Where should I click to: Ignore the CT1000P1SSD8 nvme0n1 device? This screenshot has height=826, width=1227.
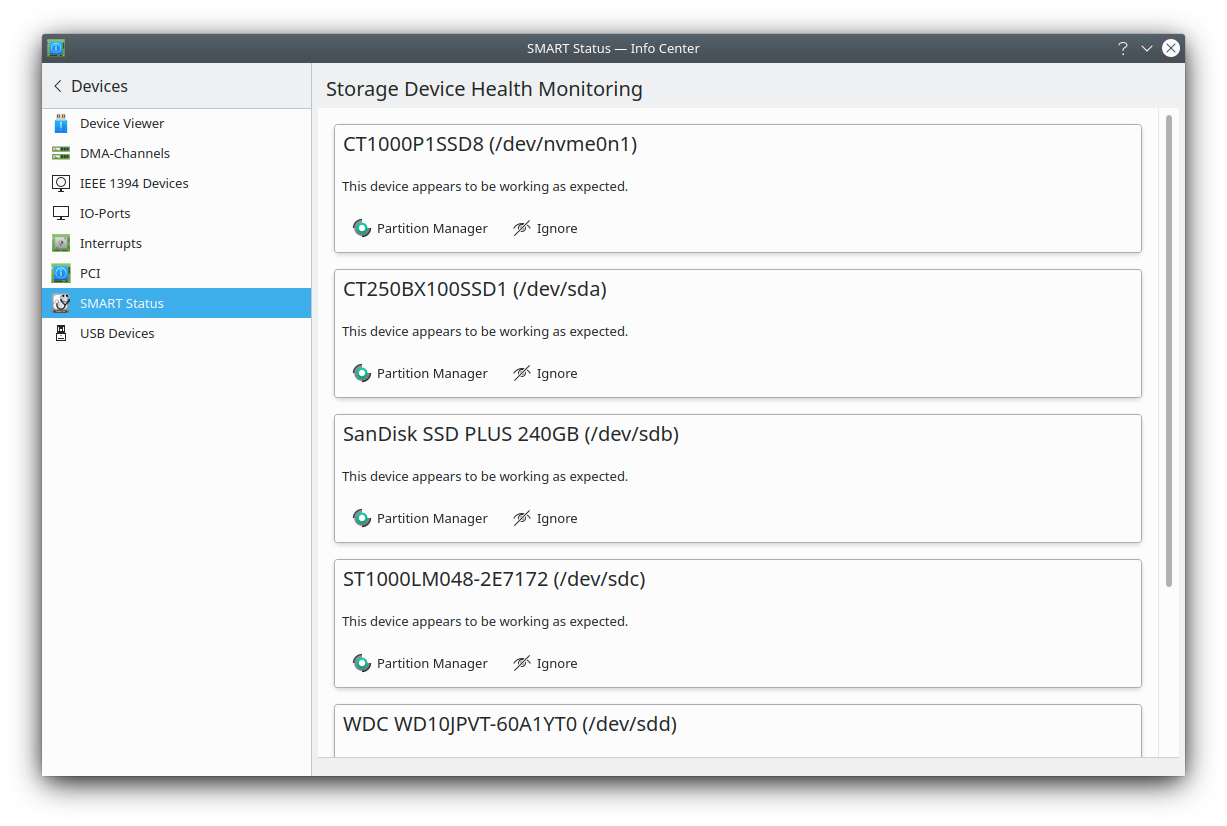(x=545, y=228)
